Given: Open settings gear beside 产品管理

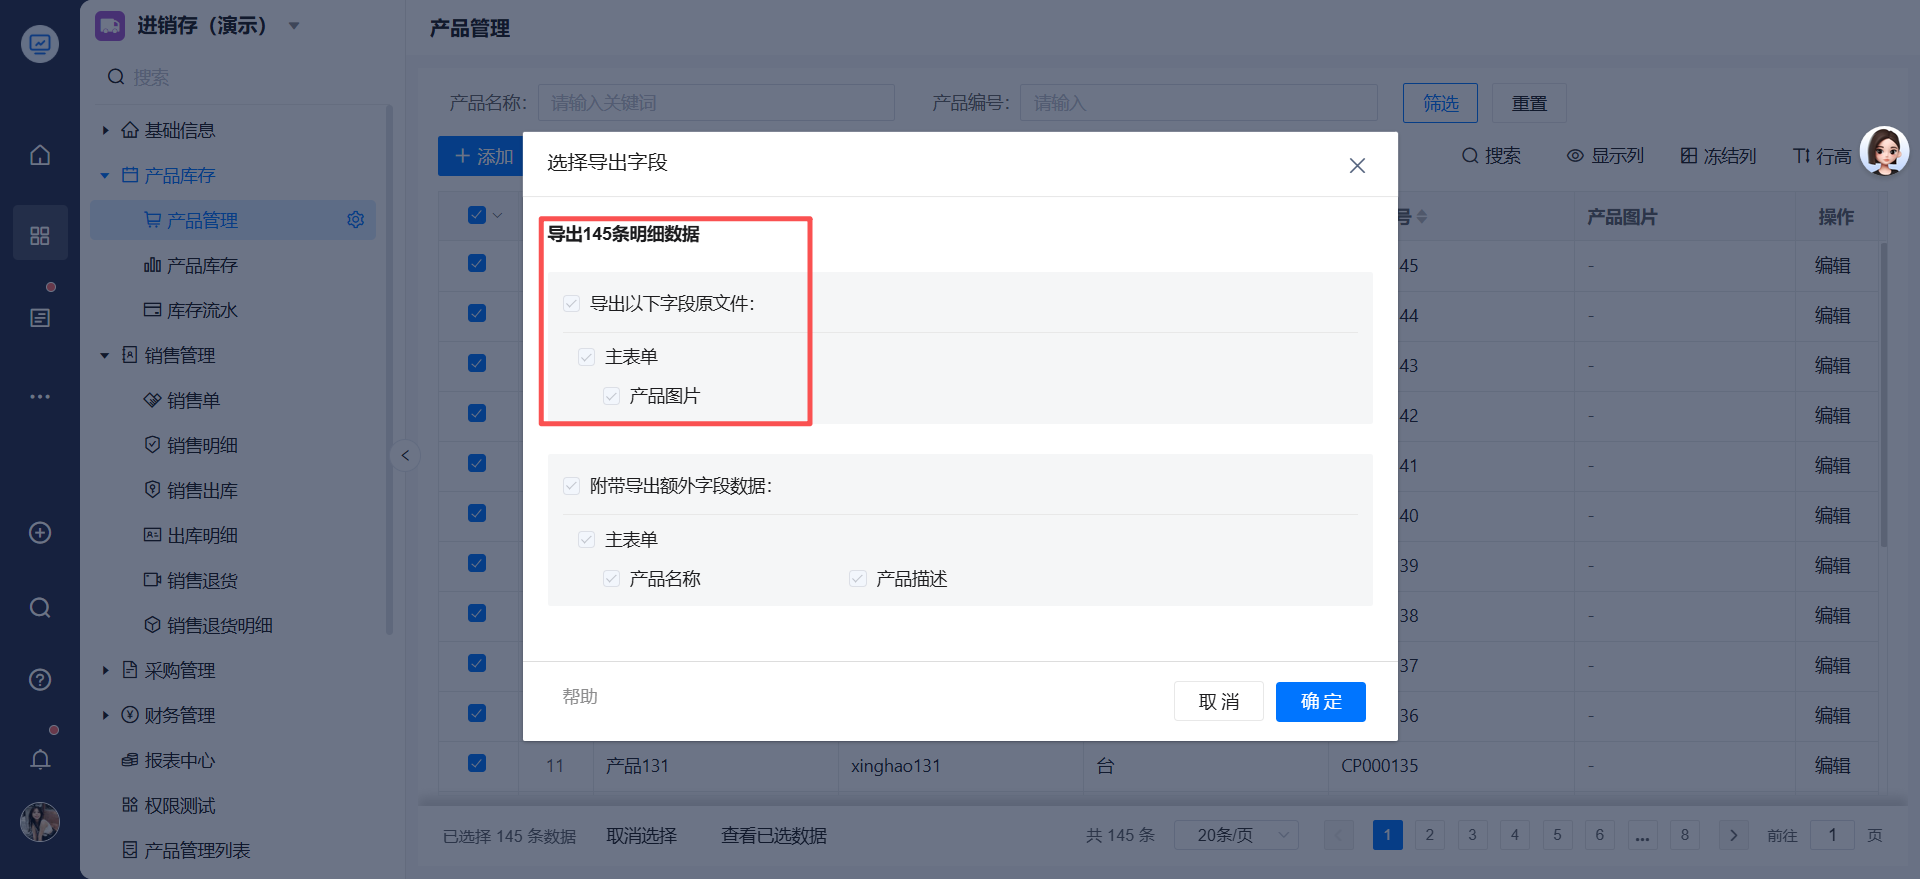Looking at the screenshot, I should [x=355, y=220].
